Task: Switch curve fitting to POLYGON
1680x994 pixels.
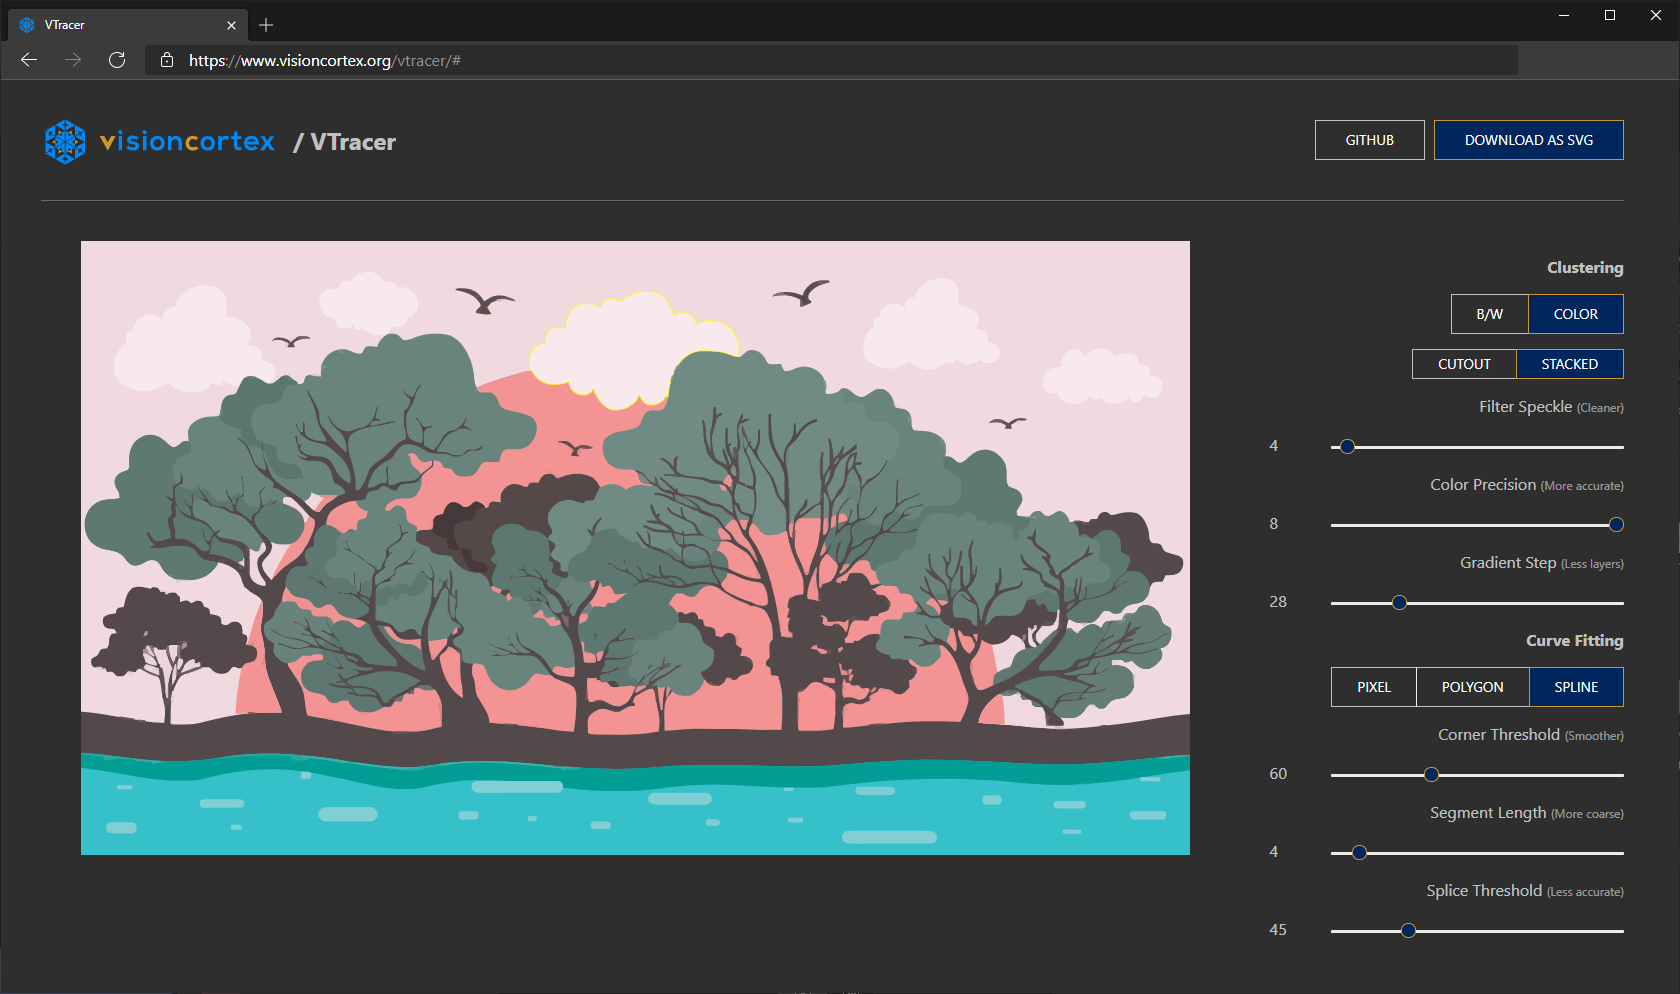Action: click(x=1471, y=687)
